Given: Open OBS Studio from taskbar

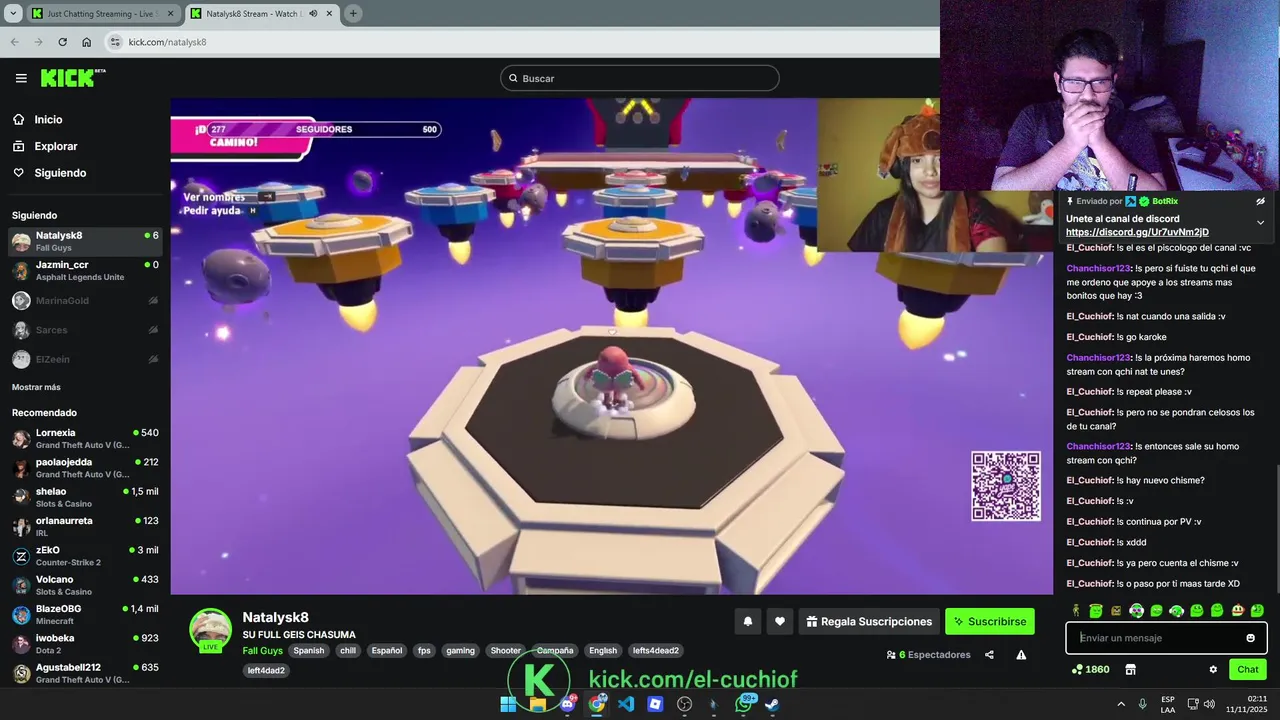Looking at the screenshot, I should coord(684,704).
